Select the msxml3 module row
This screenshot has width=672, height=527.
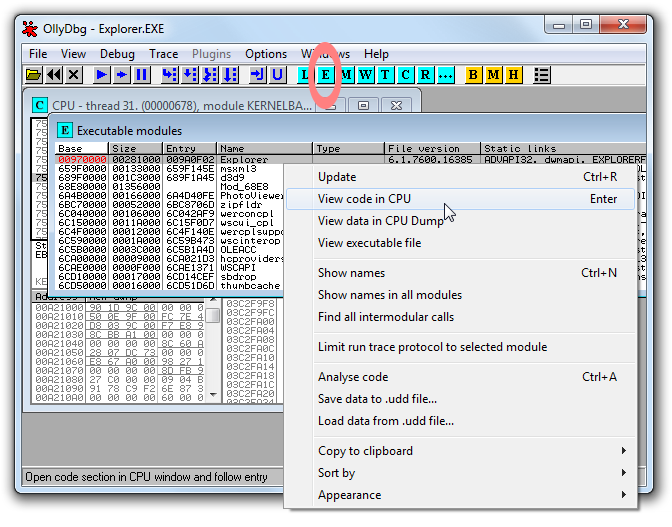click(x=170, y=168)
